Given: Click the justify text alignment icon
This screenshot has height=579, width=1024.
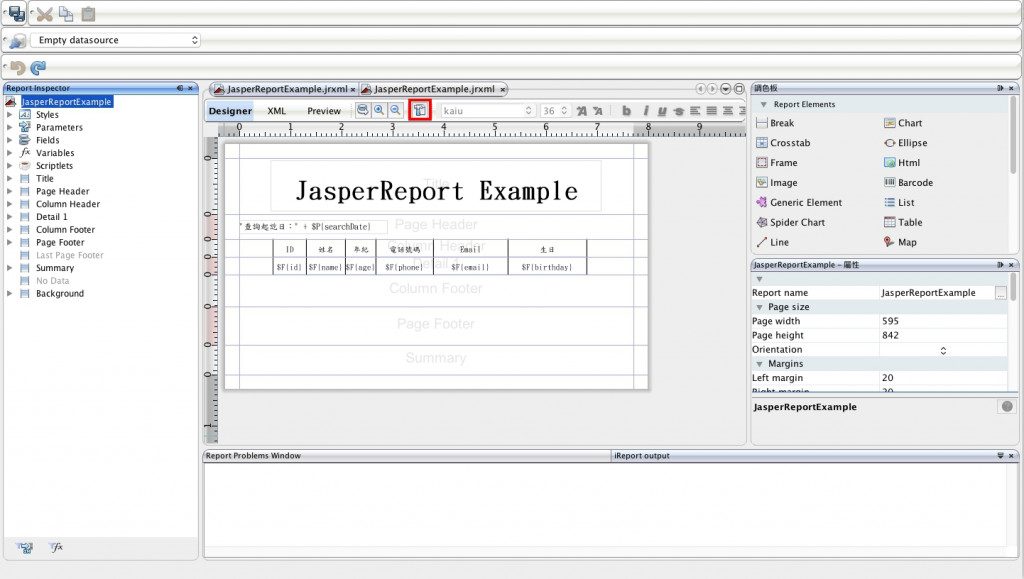Looking at the screenshot, I should point(711,111).
